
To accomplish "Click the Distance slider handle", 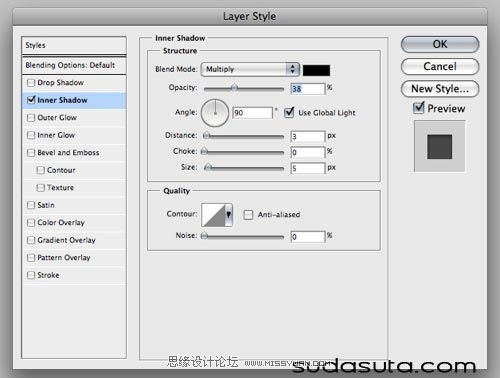I will tap(206, 135).
